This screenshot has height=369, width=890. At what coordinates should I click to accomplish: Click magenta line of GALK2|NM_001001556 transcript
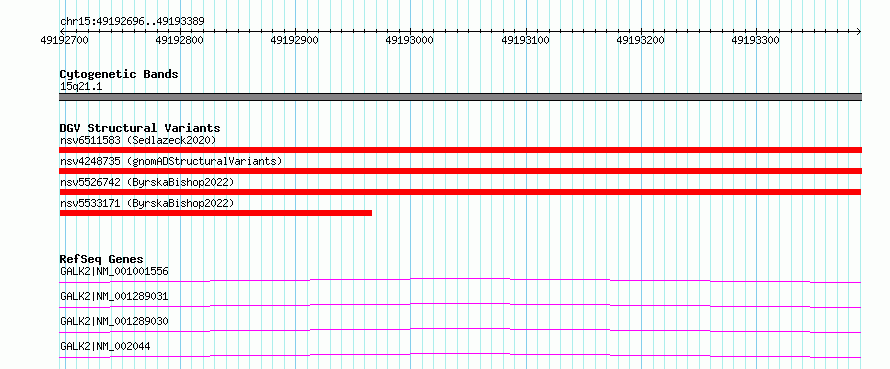coord(460,280)
